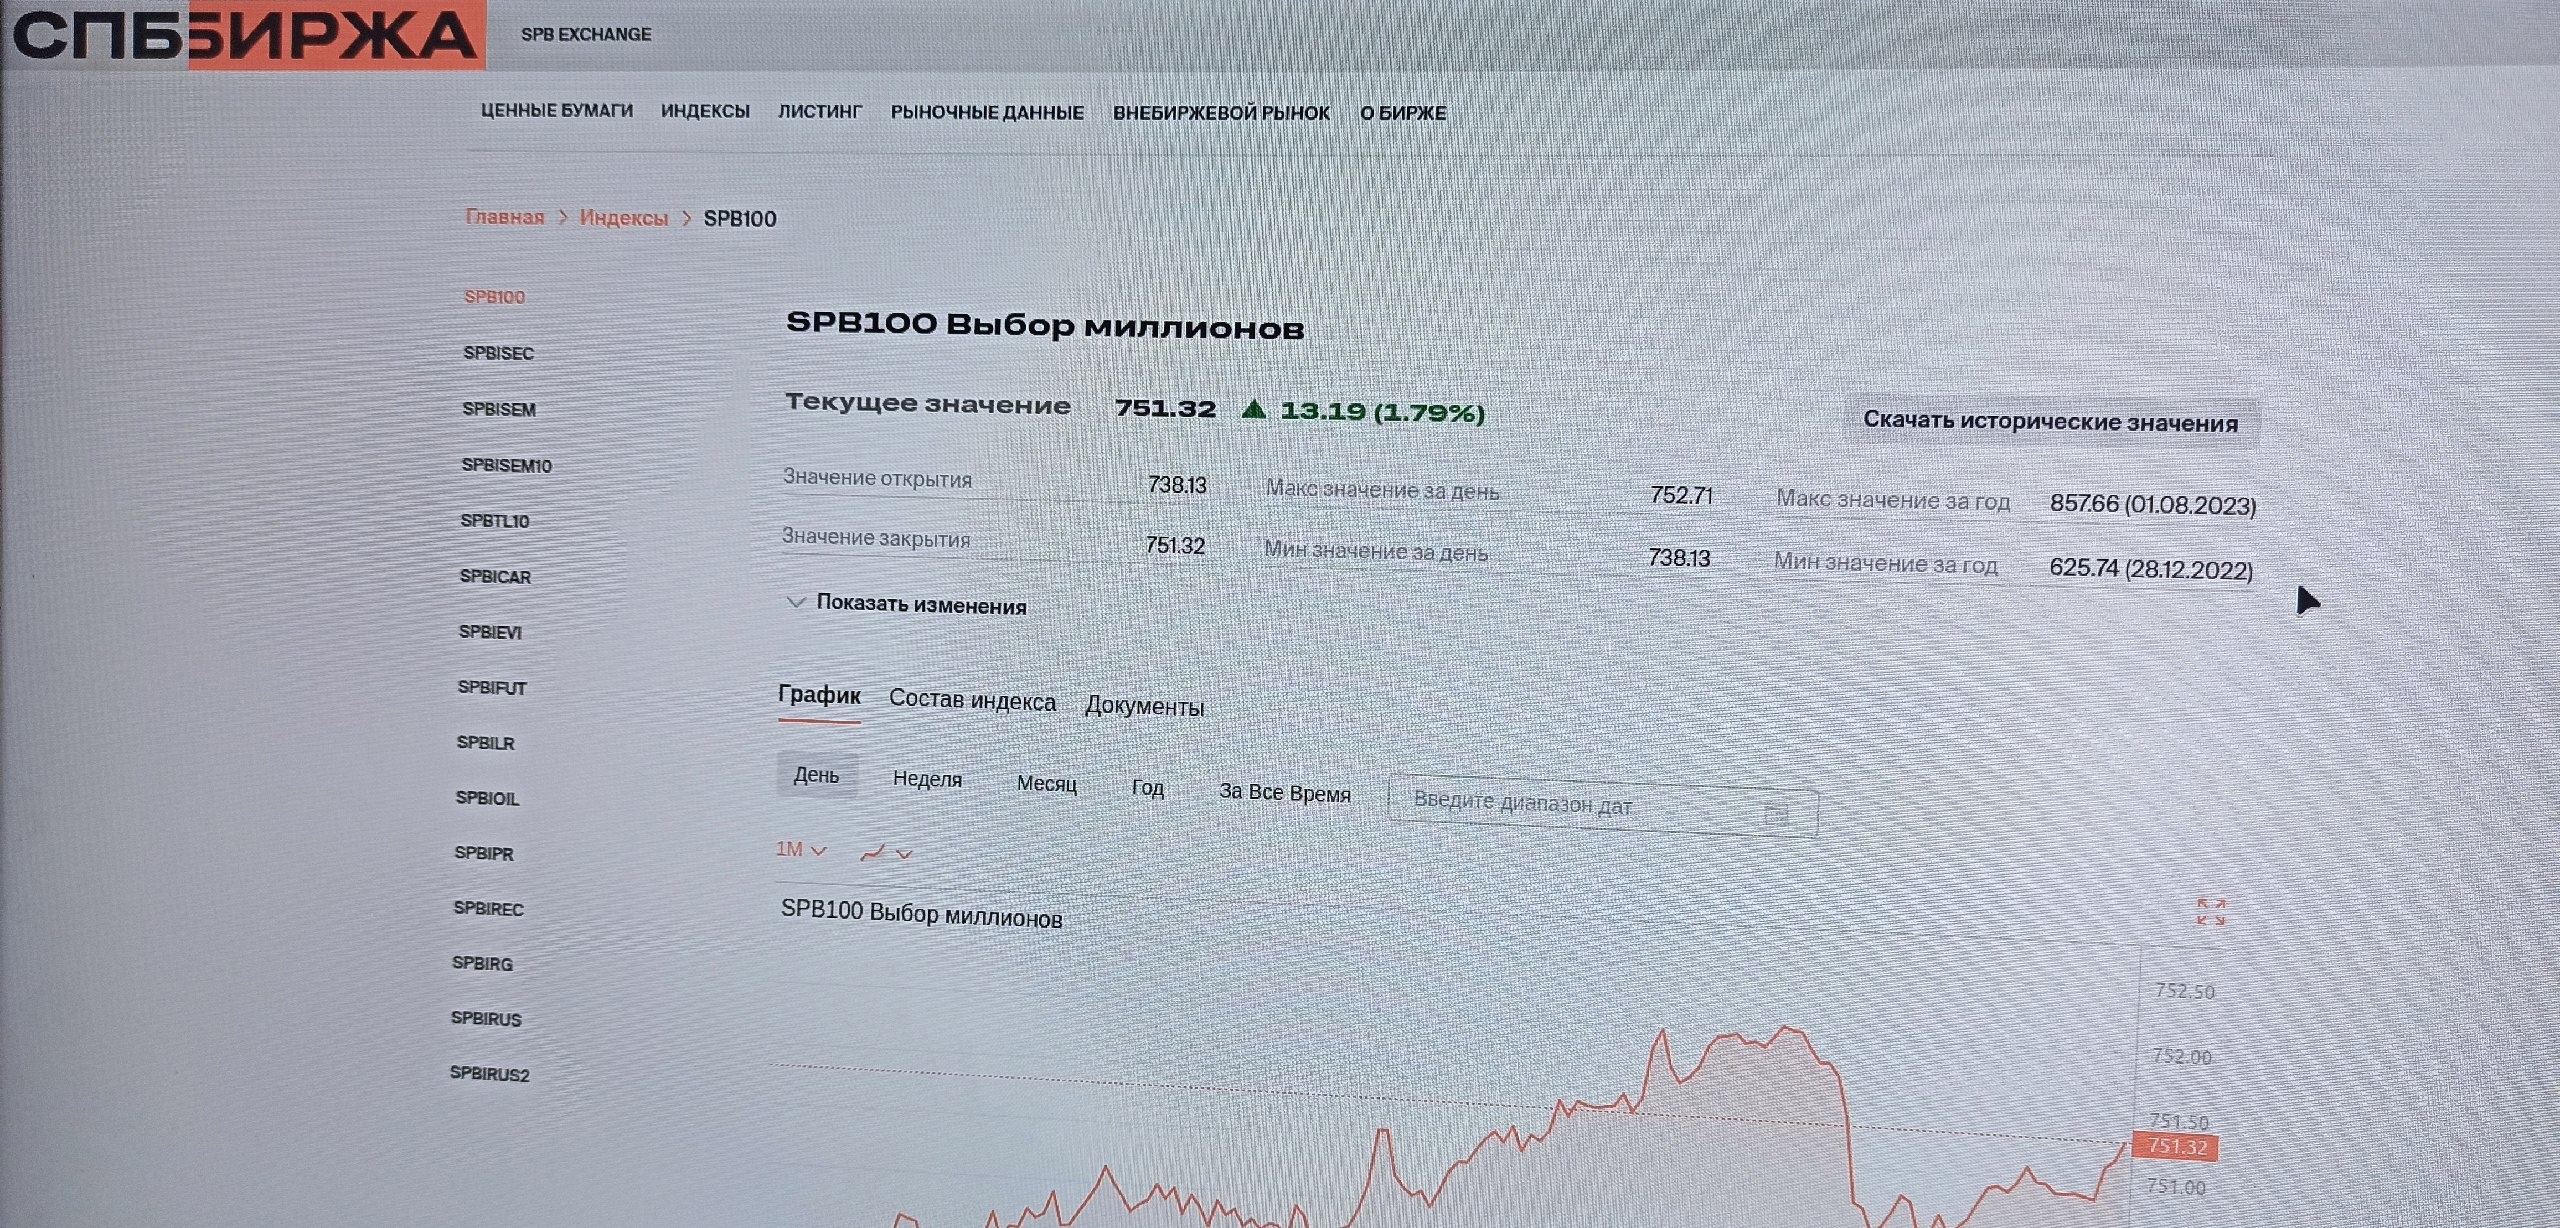Select SPBISEM index in sidebar
The width and height of the screenshot is (2560, 1228).
(499, 409)
